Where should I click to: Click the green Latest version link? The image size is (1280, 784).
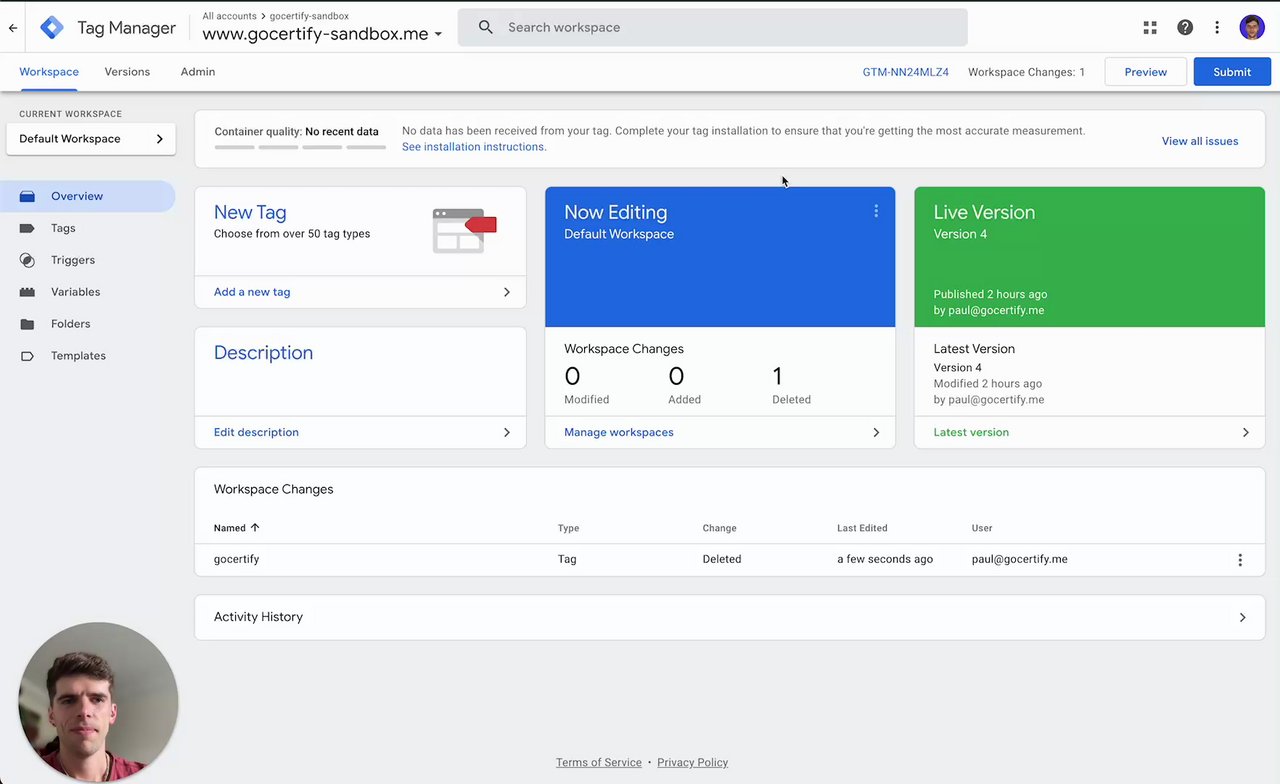coord(971,432)
